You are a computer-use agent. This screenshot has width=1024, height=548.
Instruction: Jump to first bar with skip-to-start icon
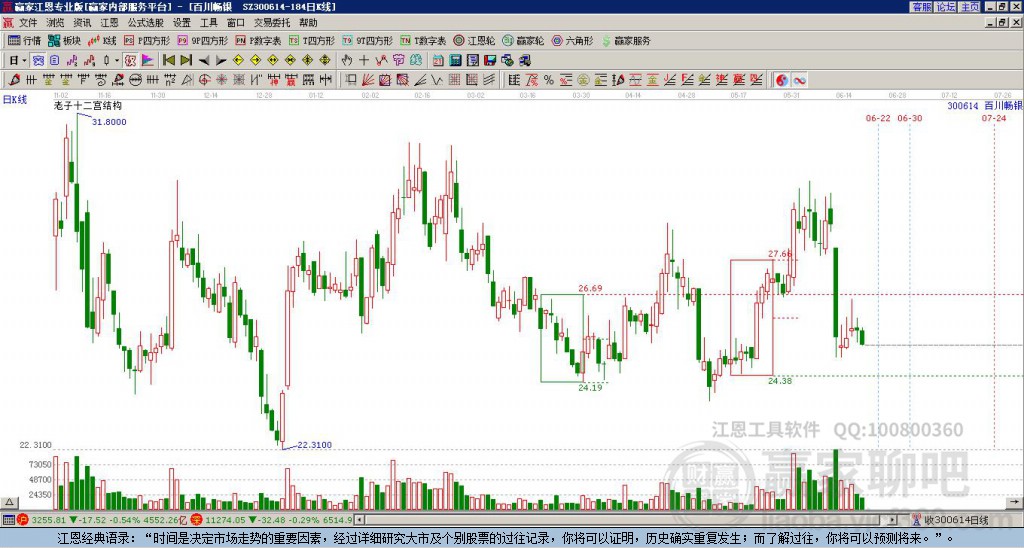tap(169, 61)
